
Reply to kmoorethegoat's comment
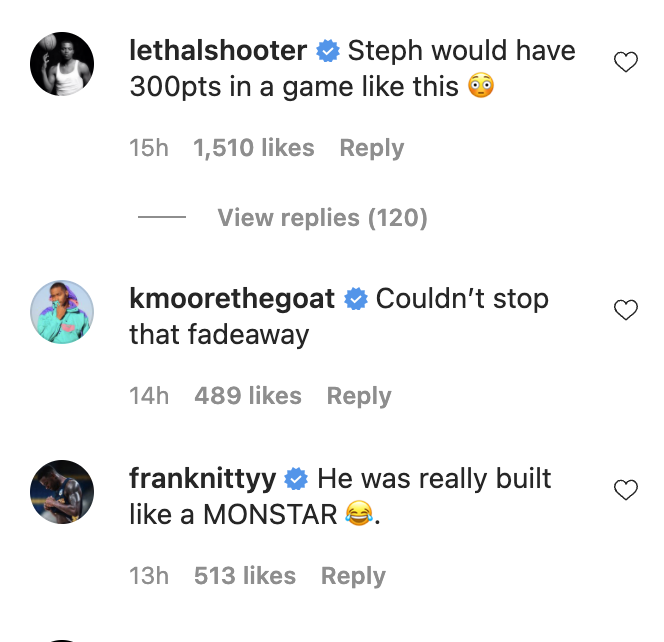pos(359,396)
